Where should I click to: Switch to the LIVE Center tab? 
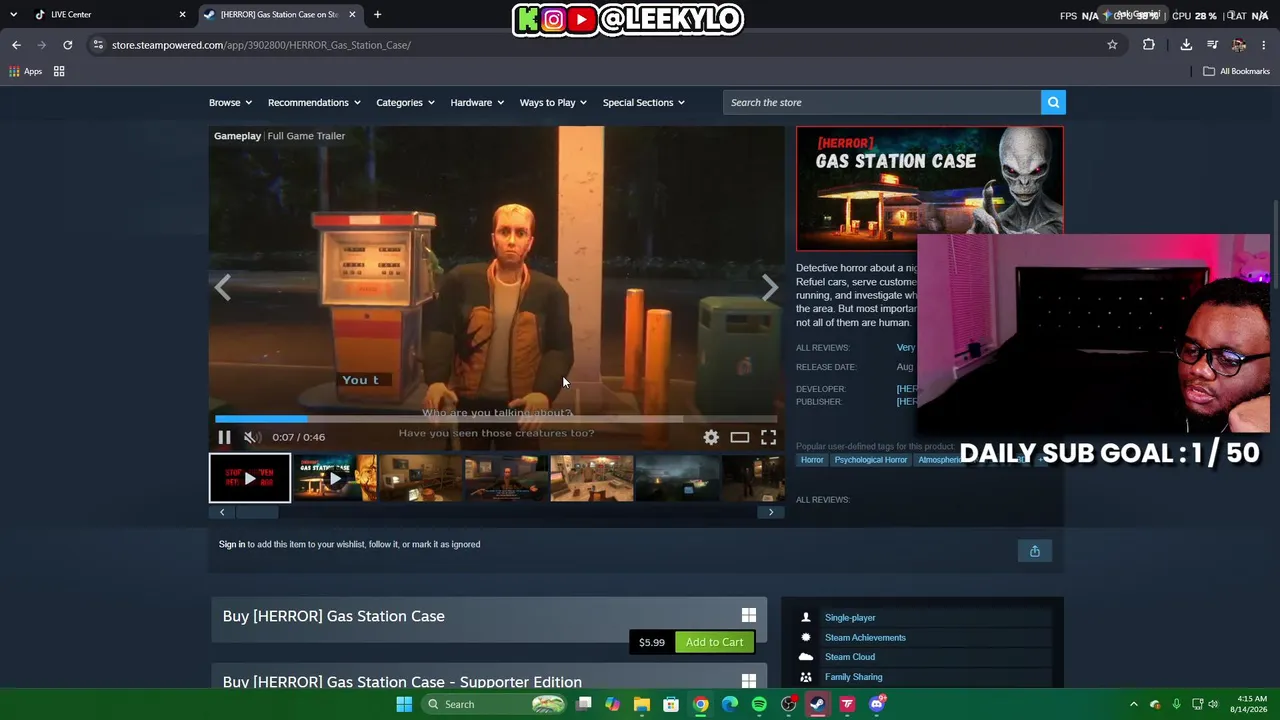(x=109, y=15)
